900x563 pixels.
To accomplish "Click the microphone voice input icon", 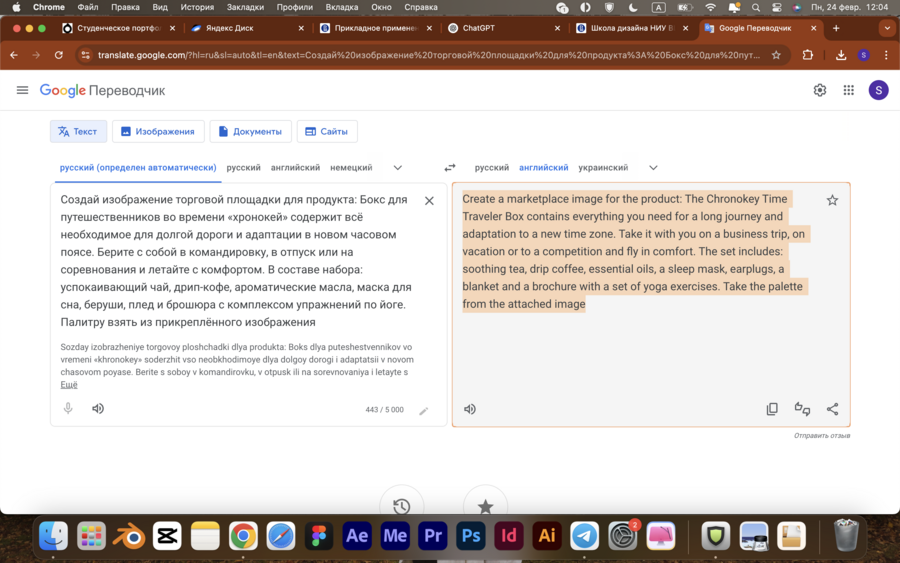I will [68, 408].
